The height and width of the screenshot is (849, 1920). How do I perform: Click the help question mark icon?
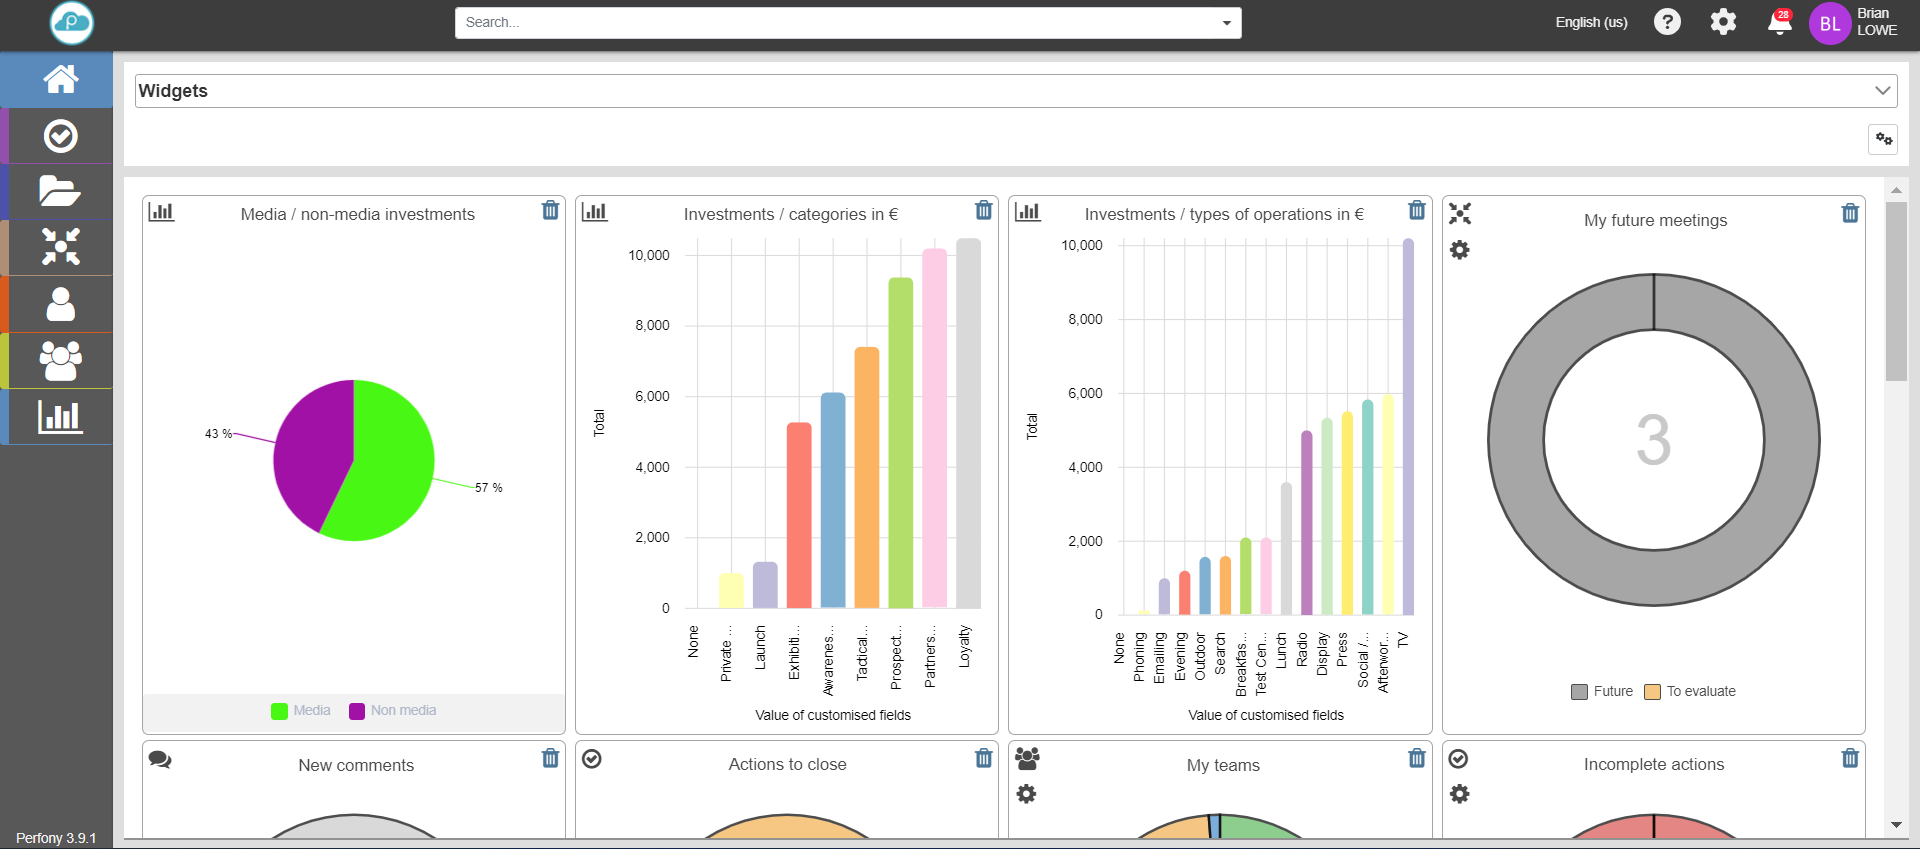tap(1667, 22)
